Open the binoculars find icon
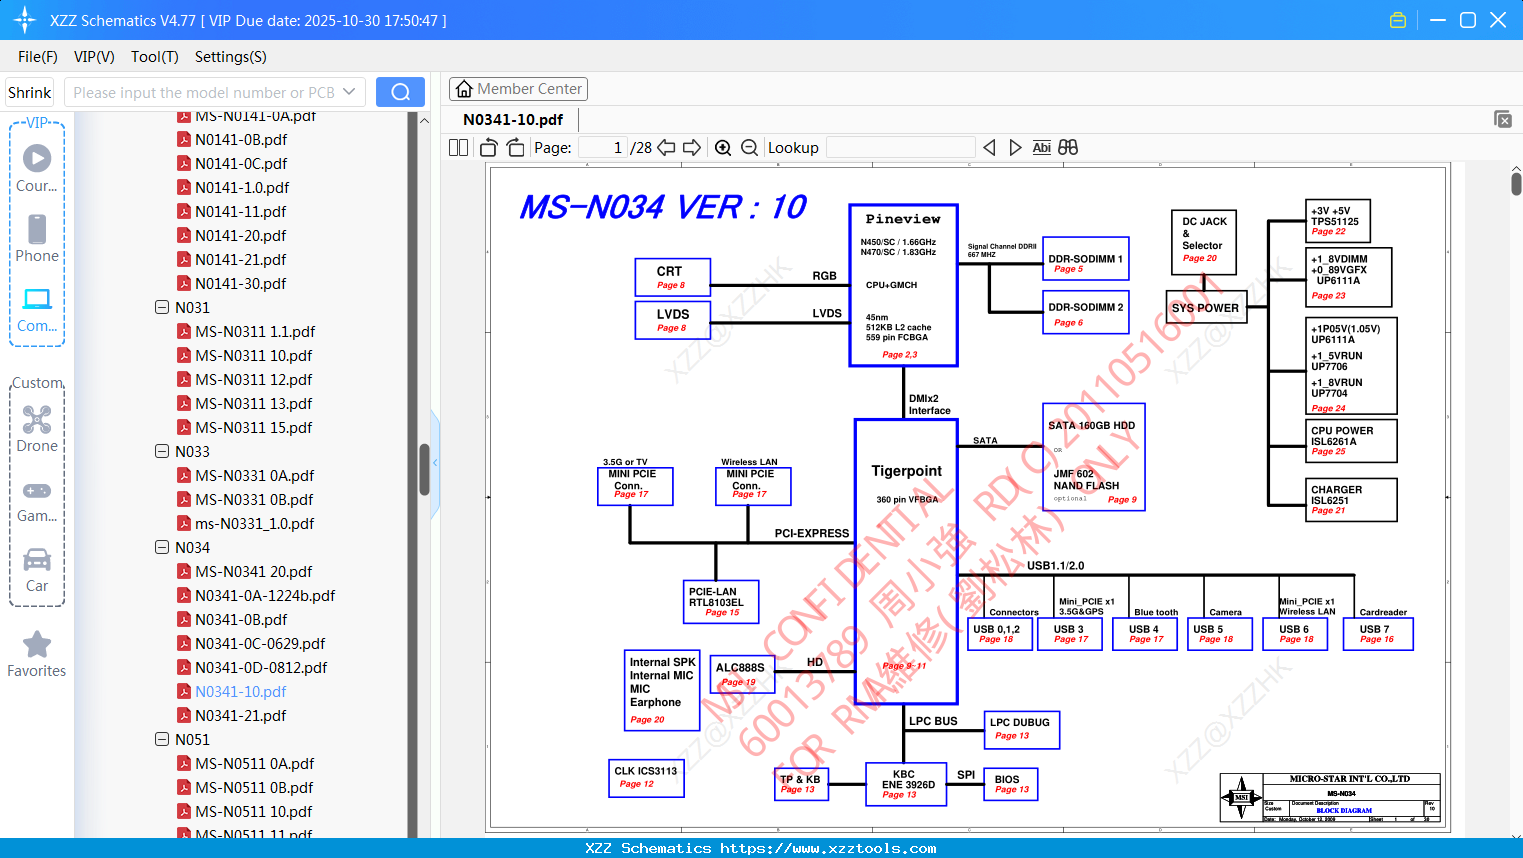Image resolution: width=1523 pixels, height=858 pixels. coord(1068,147)
